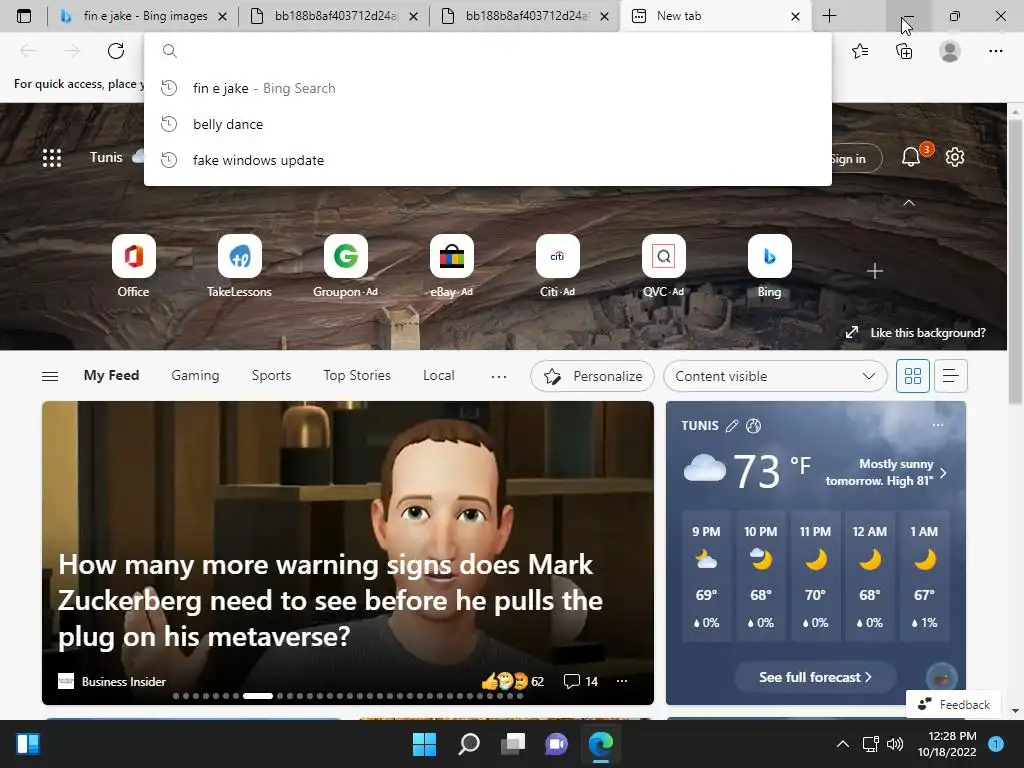Viewport: 1024px width, 768px height.
Task: Show hidden system tray icons
Action: (x=843, y=744)
